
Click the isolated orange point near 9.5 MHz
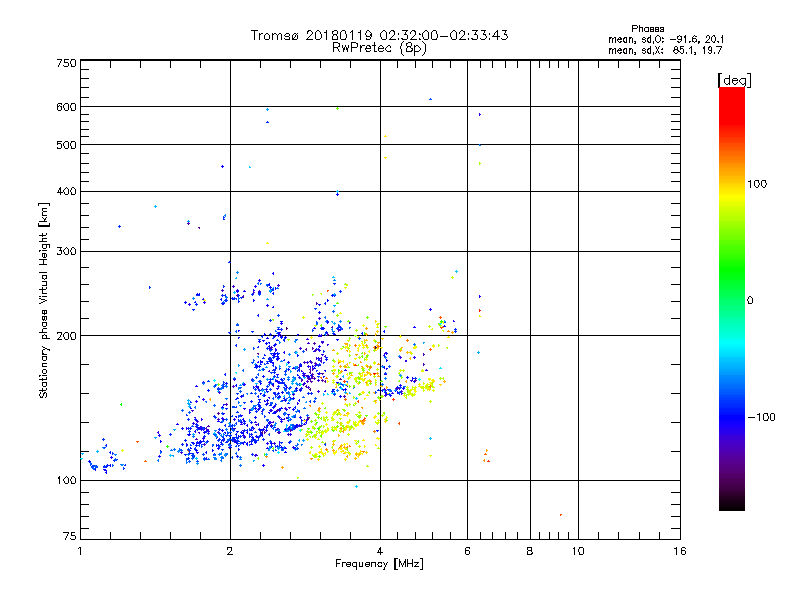[561, 515]
